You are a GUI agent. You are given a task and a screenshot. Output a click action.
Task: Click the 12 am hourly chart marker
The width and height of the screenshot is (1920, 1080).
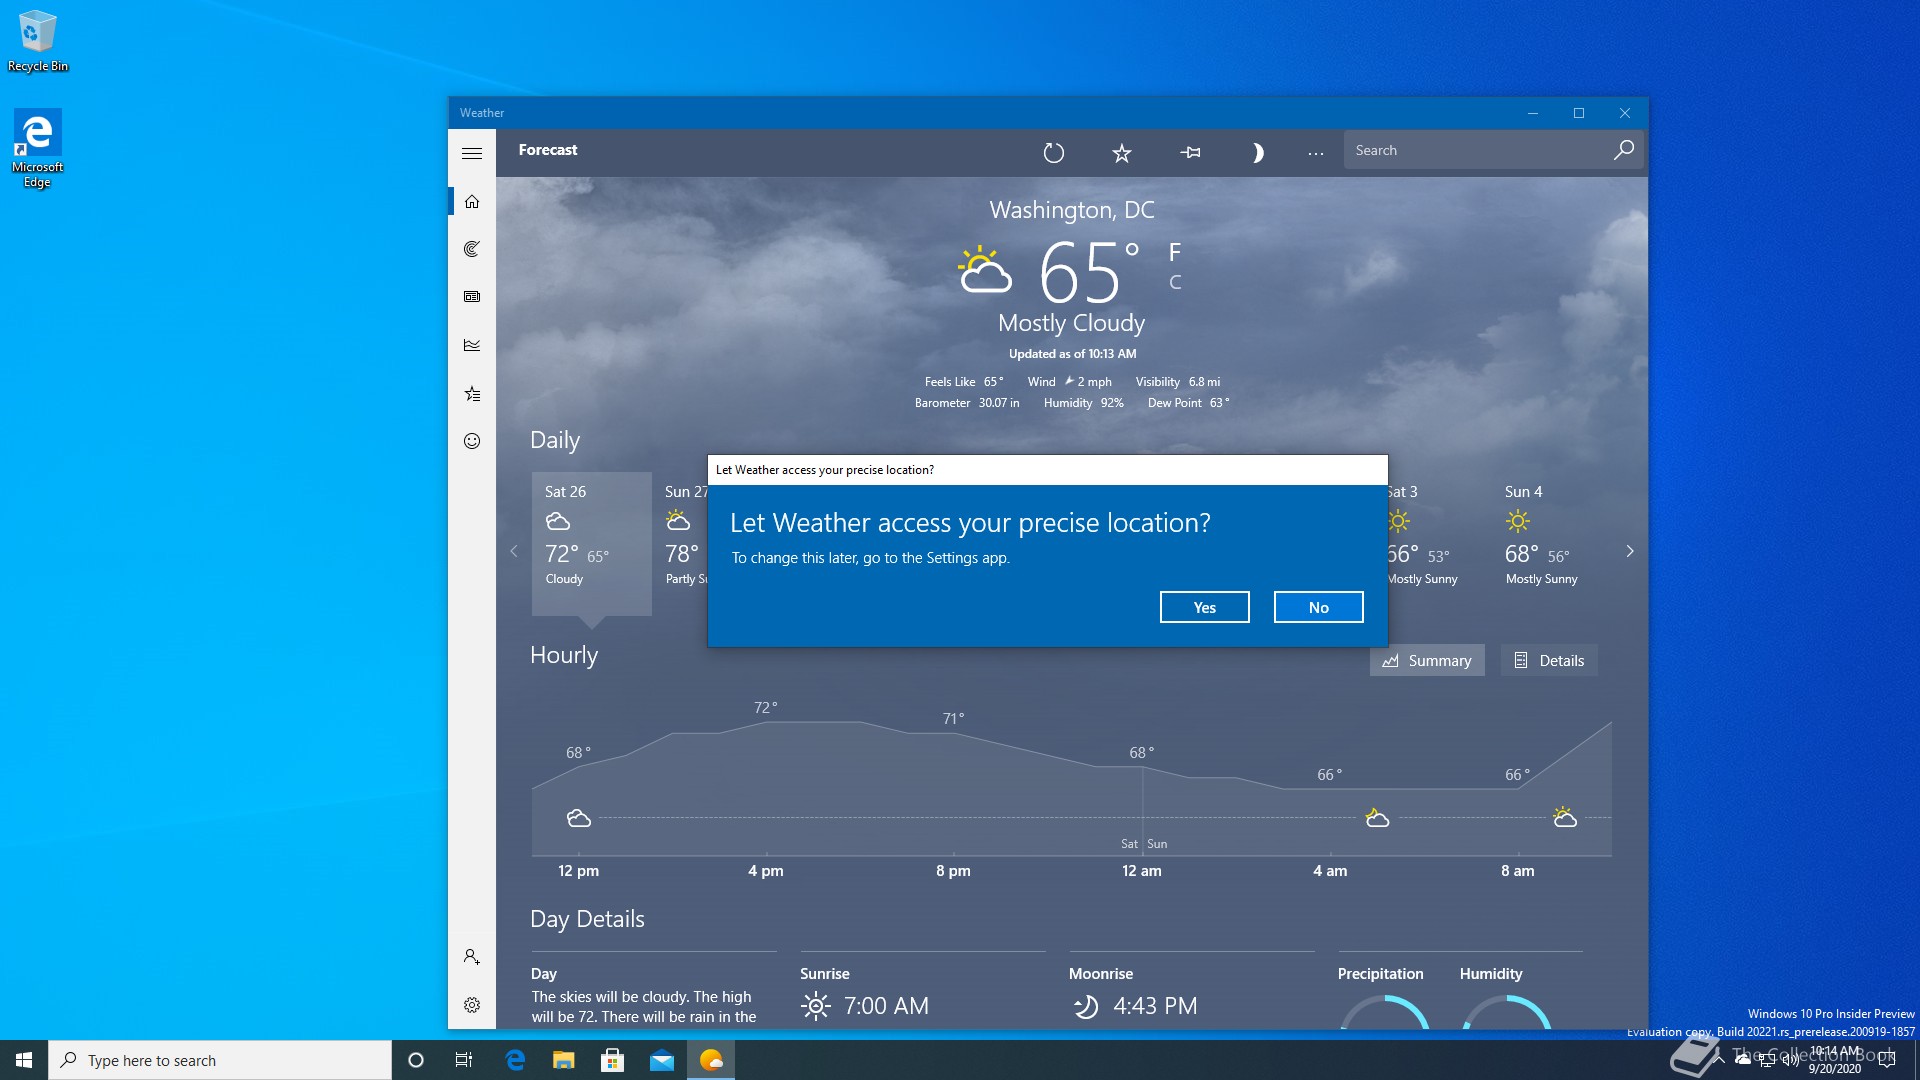pos(1142,871)
